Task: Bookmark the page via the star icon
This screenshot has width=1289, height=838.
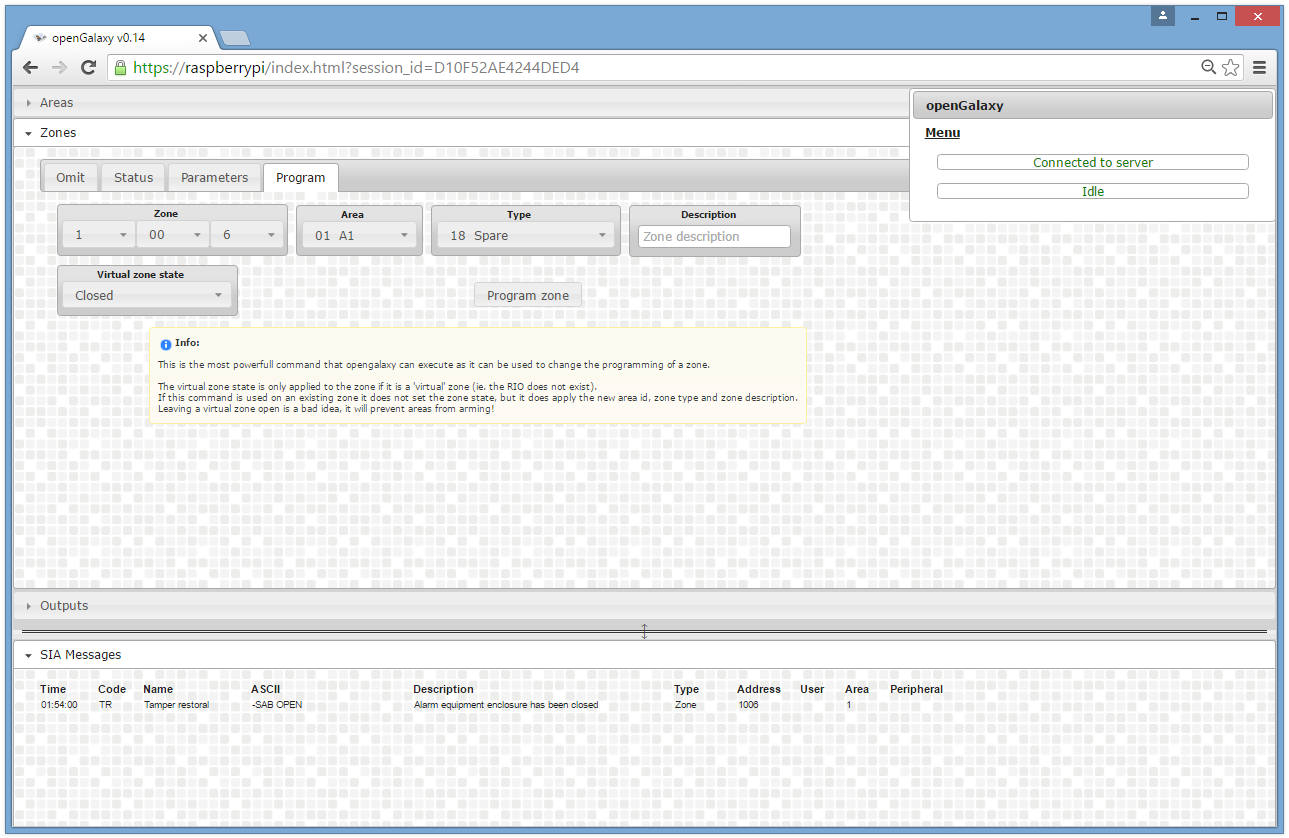Action: (1230, 67)
